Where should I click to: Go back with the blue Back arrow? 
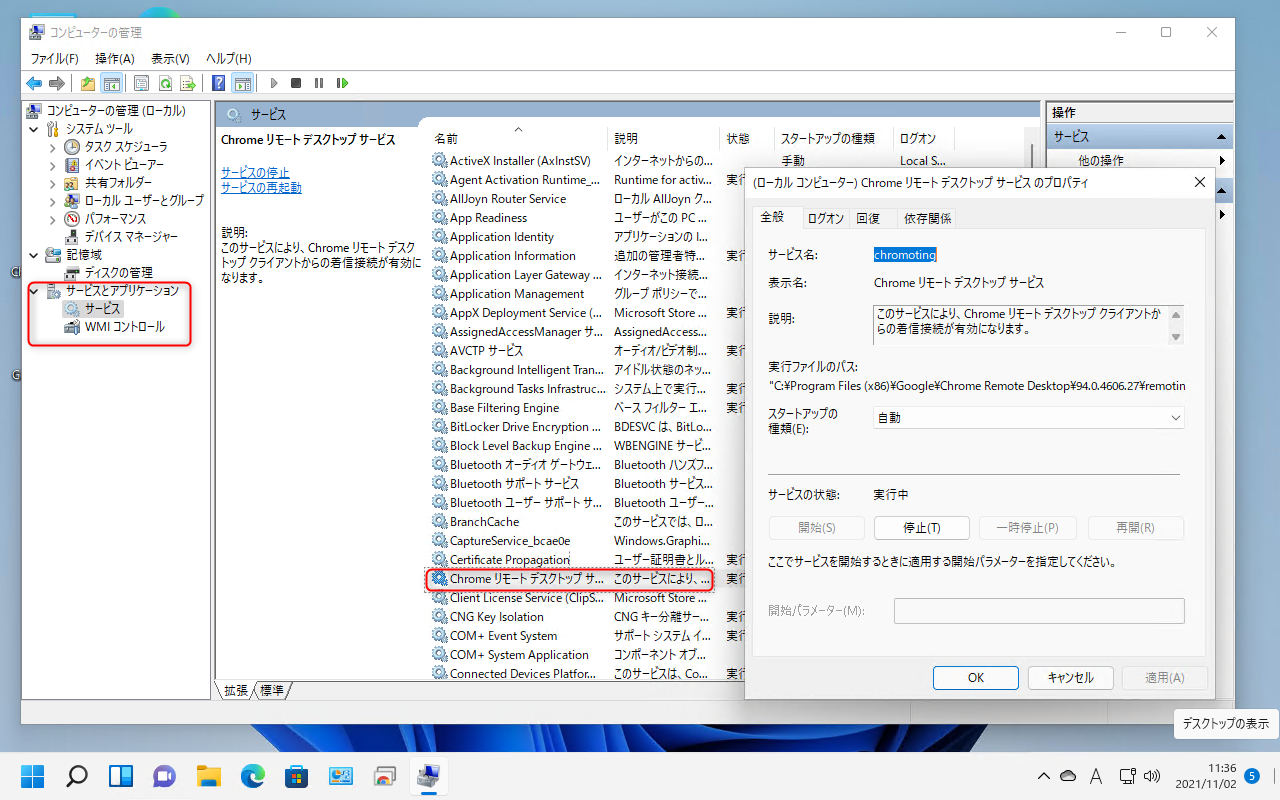(x=34, y=83)
